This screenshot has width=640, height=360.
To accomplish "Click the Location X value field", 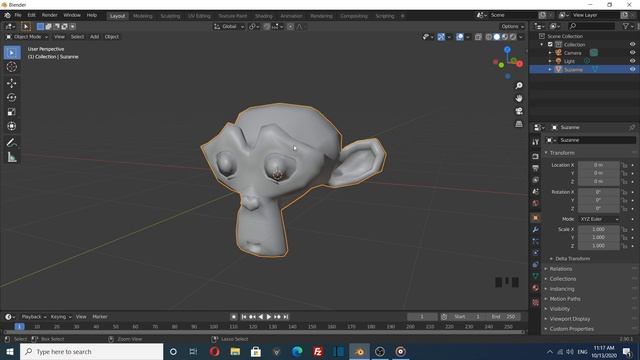I will tap(598, 165).
